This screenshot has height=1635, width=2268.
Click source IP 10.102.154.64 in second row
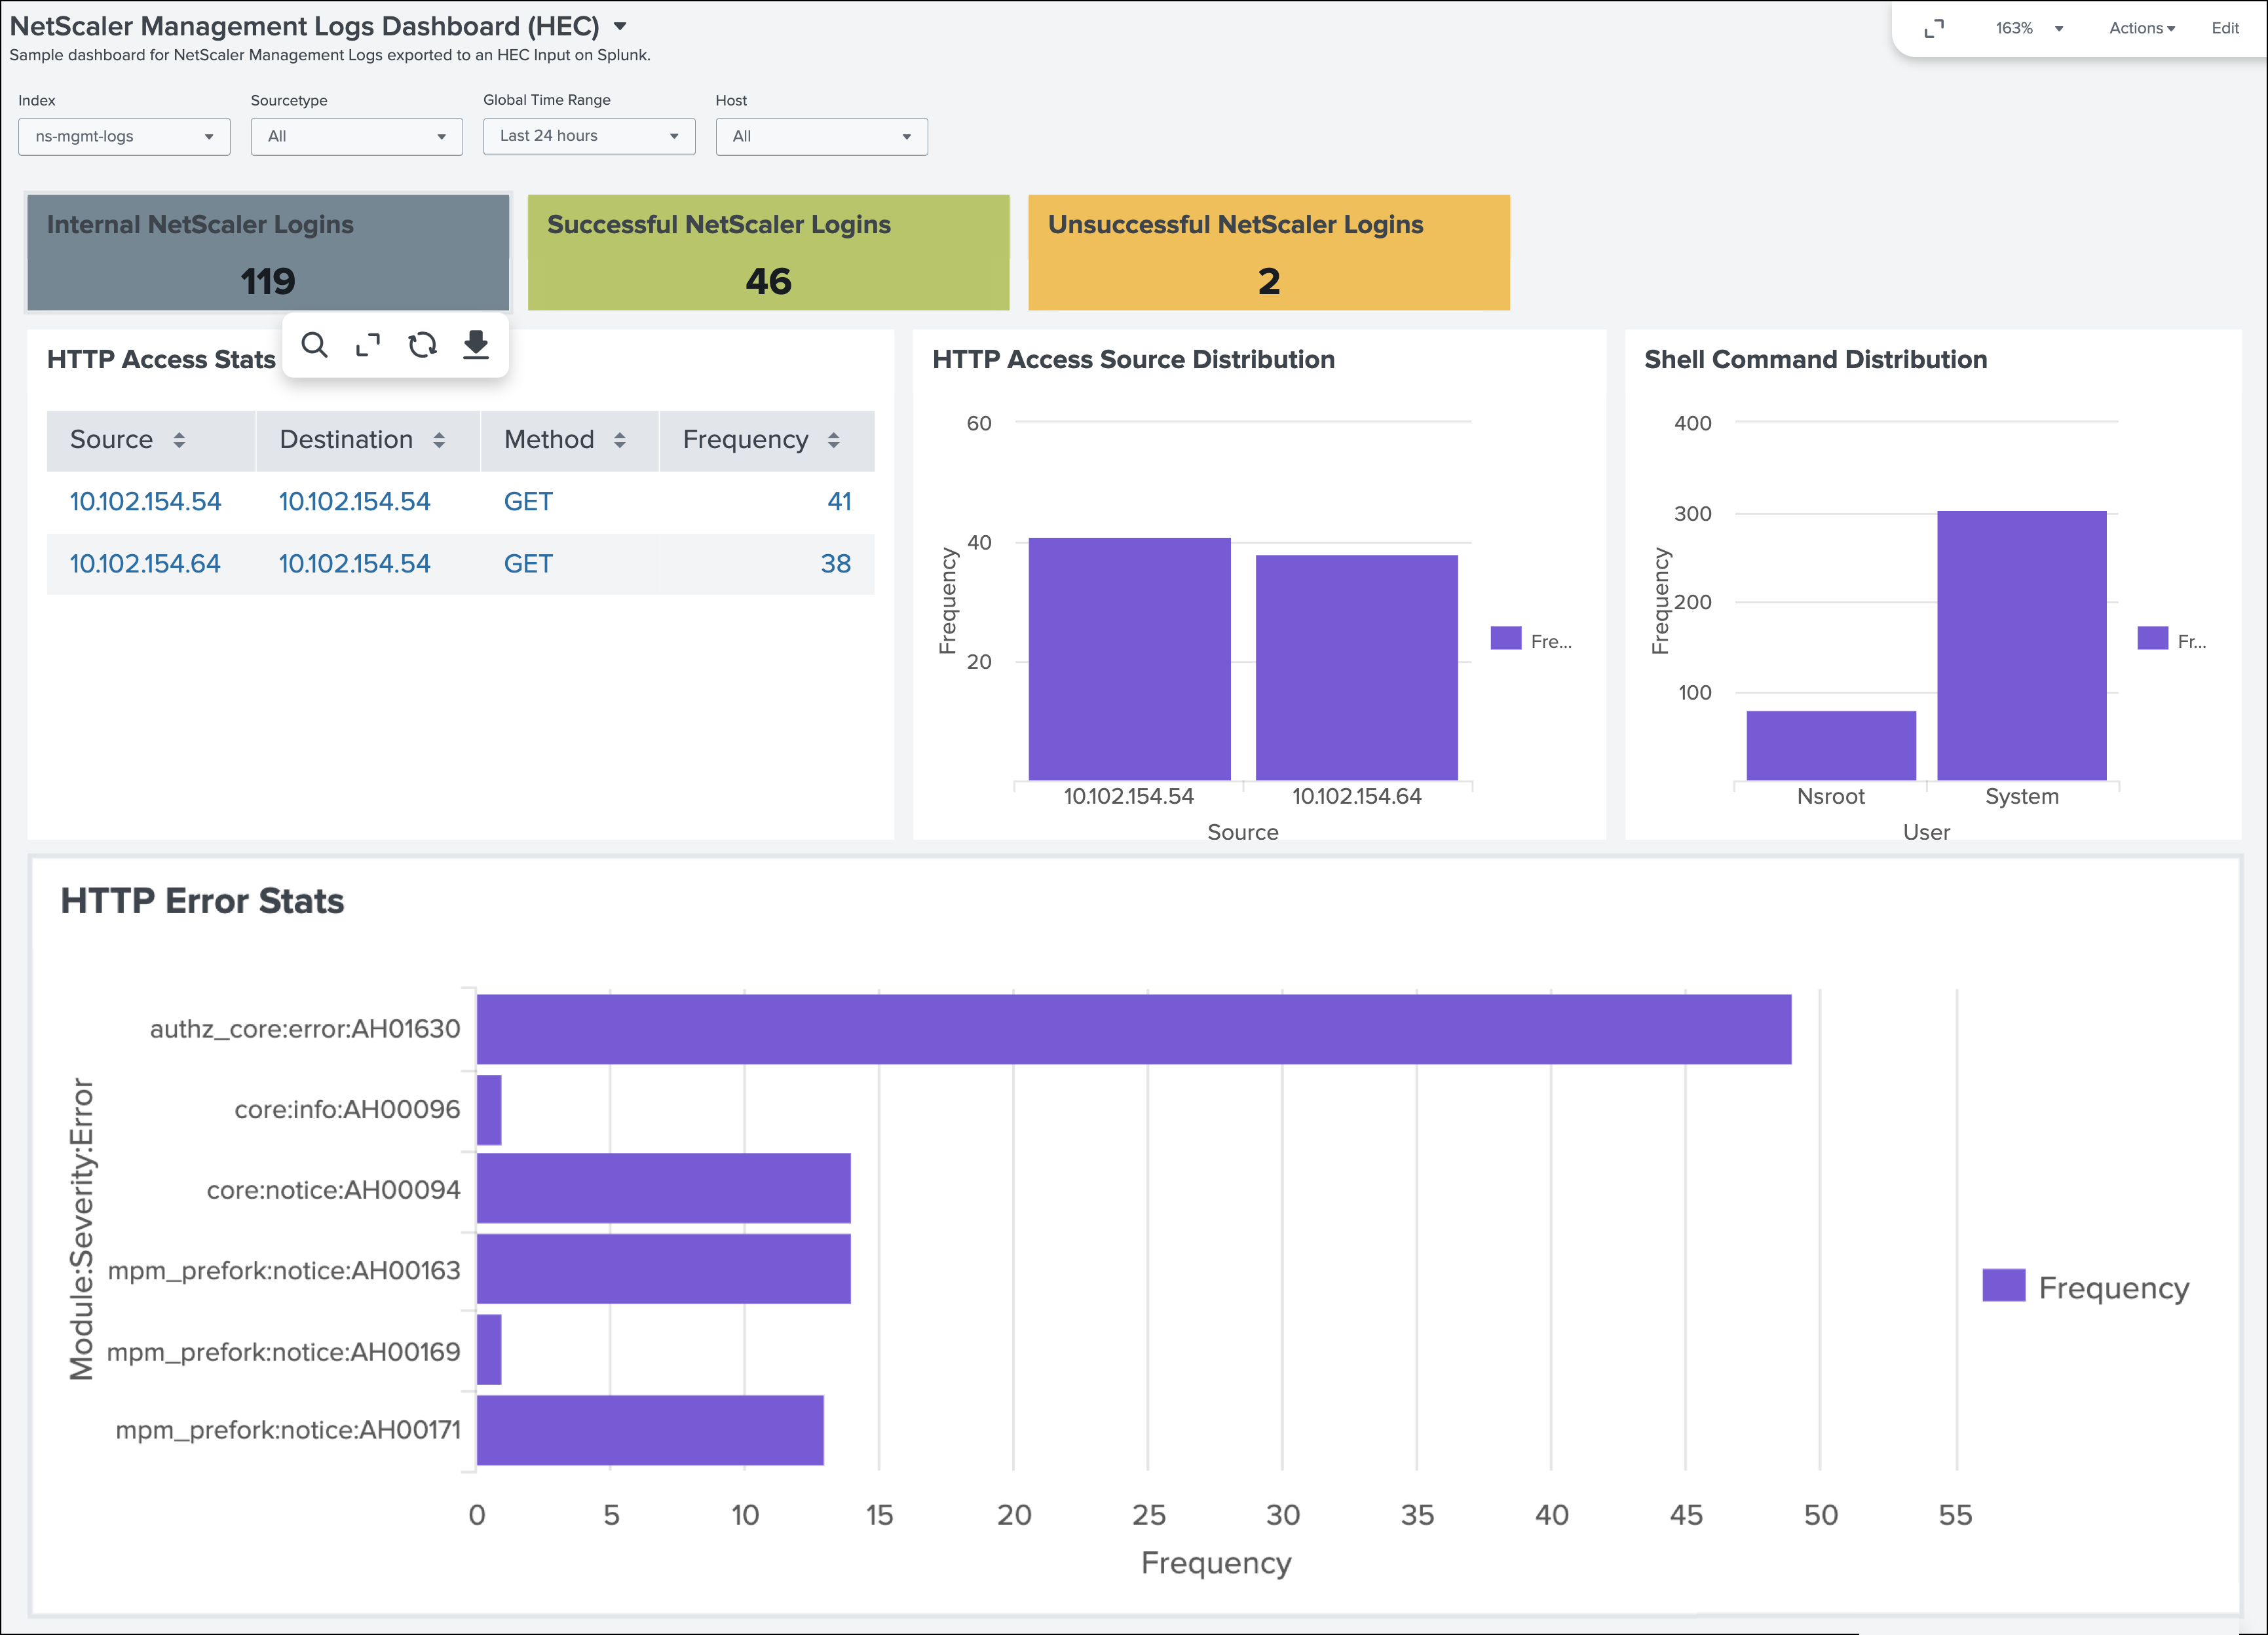tap(145, 564)
